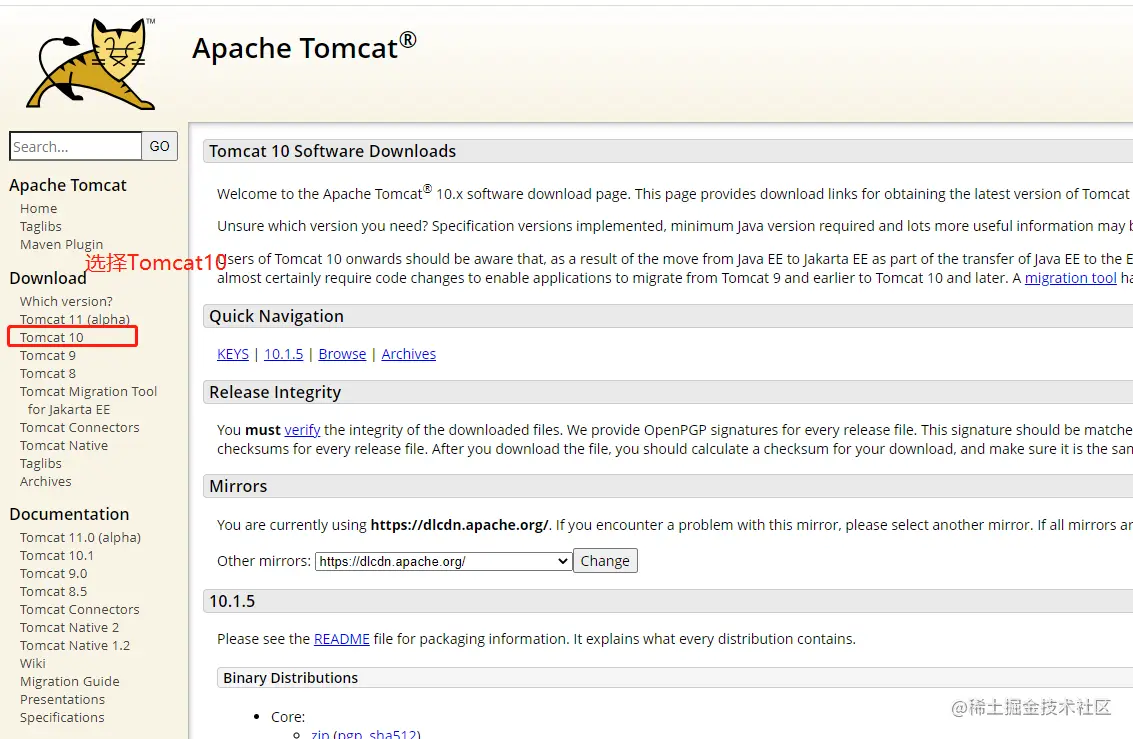Open the Specifications link
The height and width of the screenshot is (739, 1133).
tap(62, 718)
